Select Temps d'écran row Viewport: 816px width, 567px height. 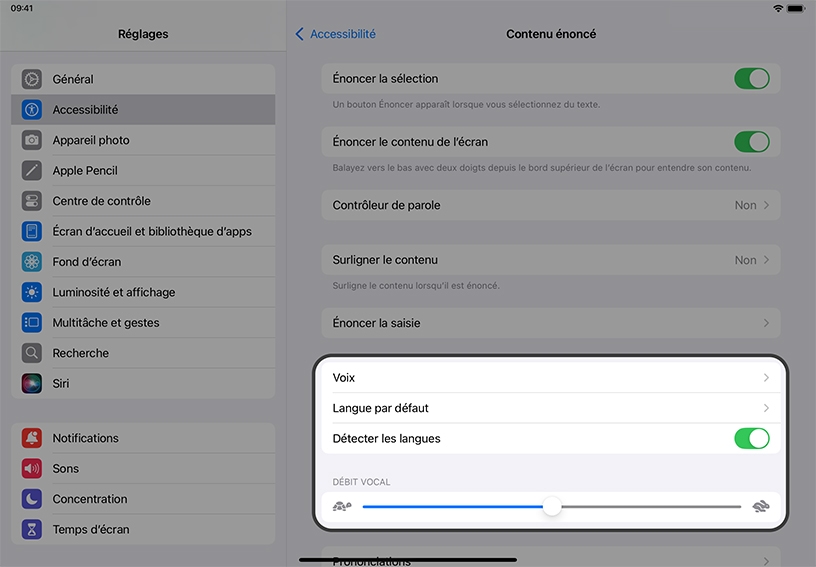[143, 529]
